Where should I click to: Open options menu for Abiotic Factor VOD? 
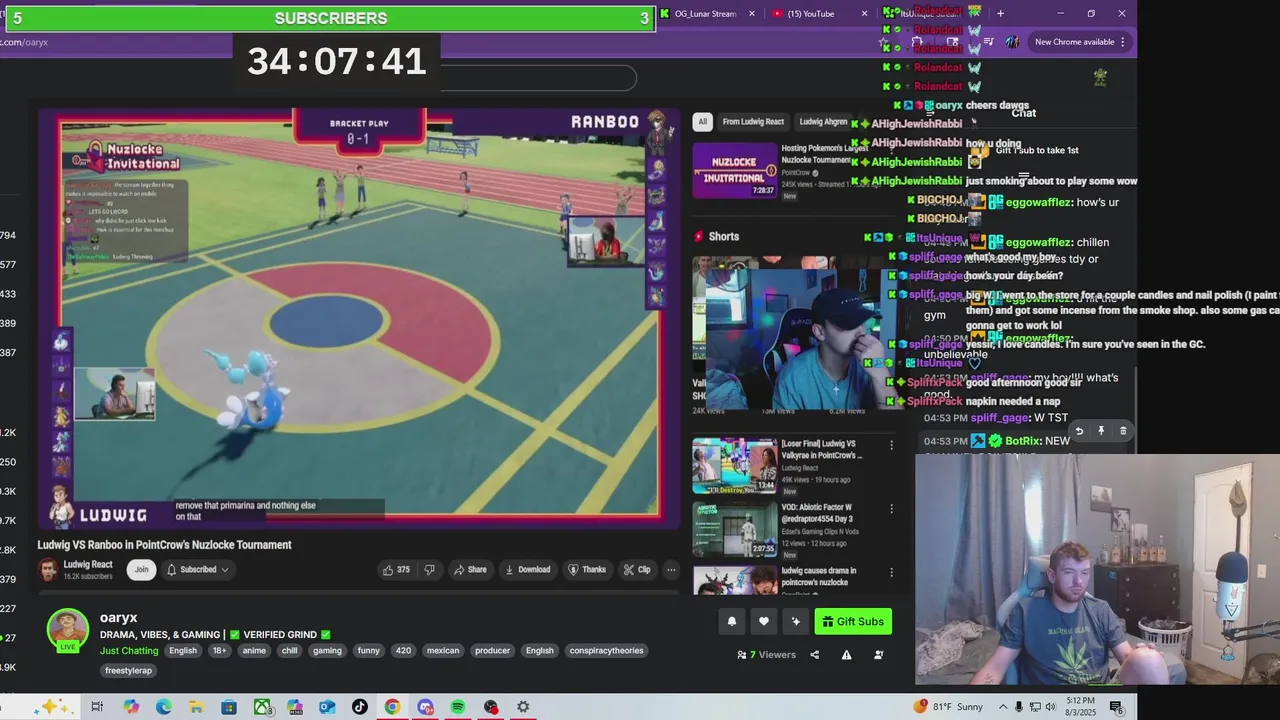(x=892, y=508)
